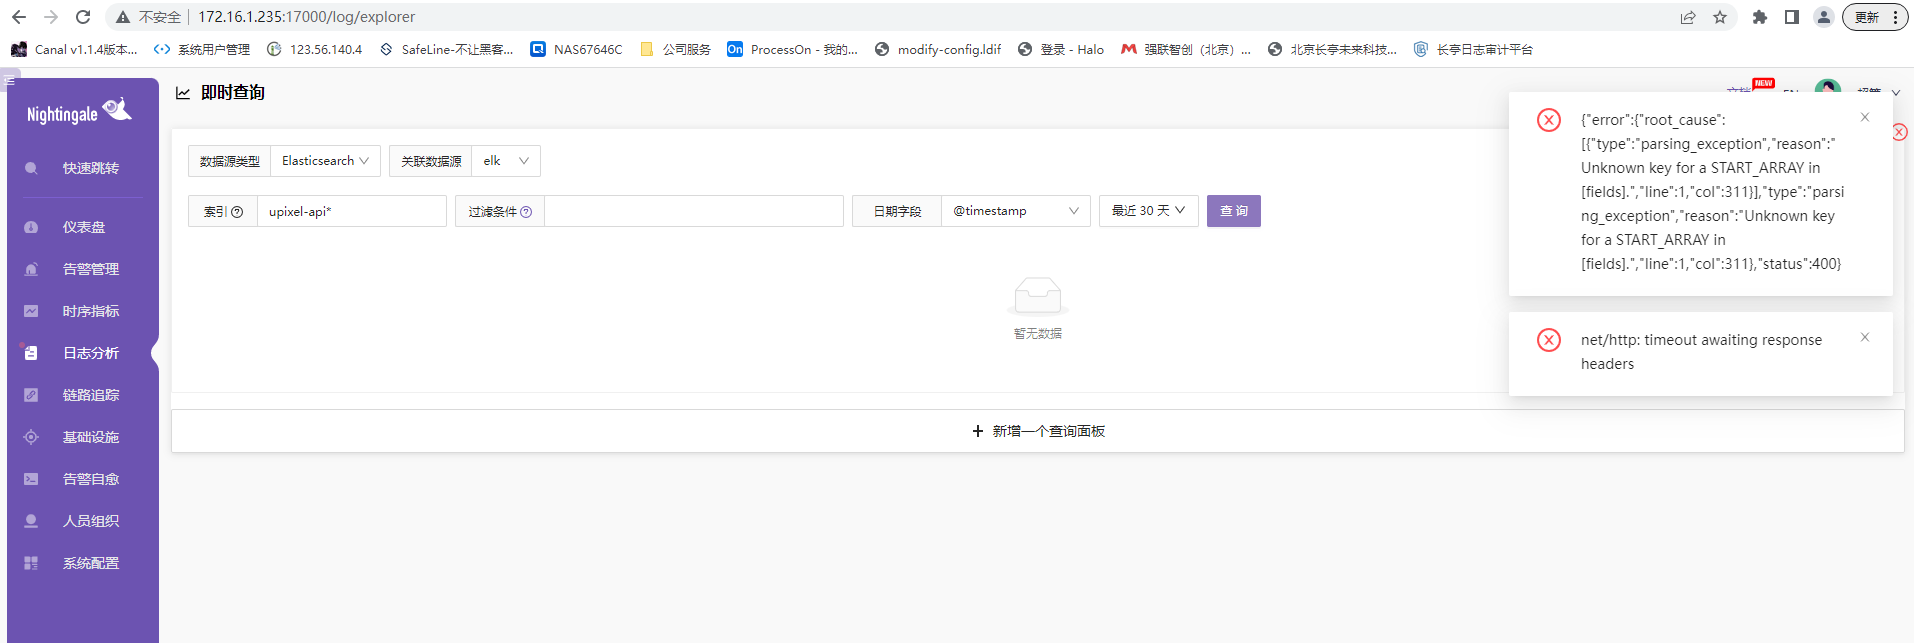Click the Nightingale logo
This screenshot has width=1914, height=643.
pyautogui.click(x=79, y=112)
